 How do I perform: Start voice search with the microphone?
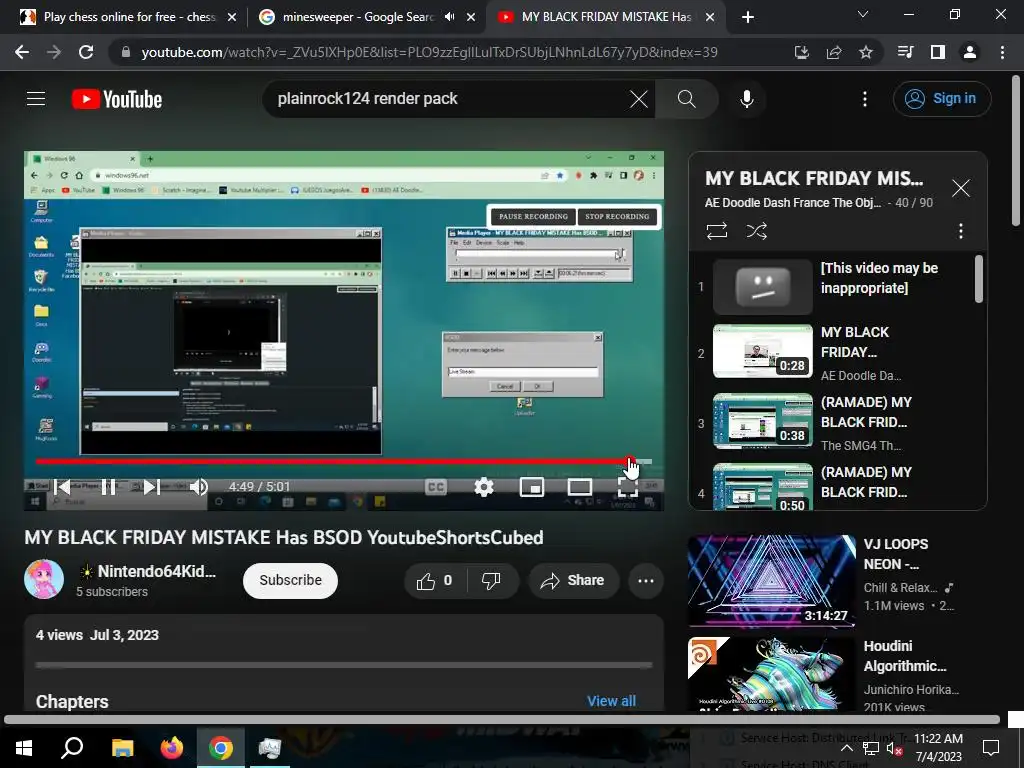coord(746,99)
